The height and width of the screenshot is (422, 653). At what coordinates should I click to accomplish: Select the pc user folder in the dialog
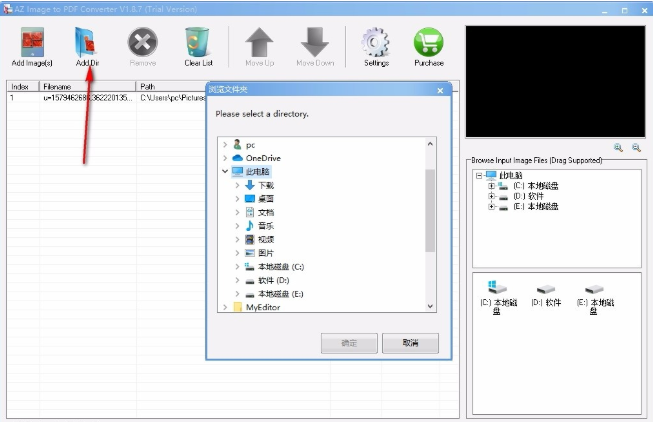click(x=244, y=145)
